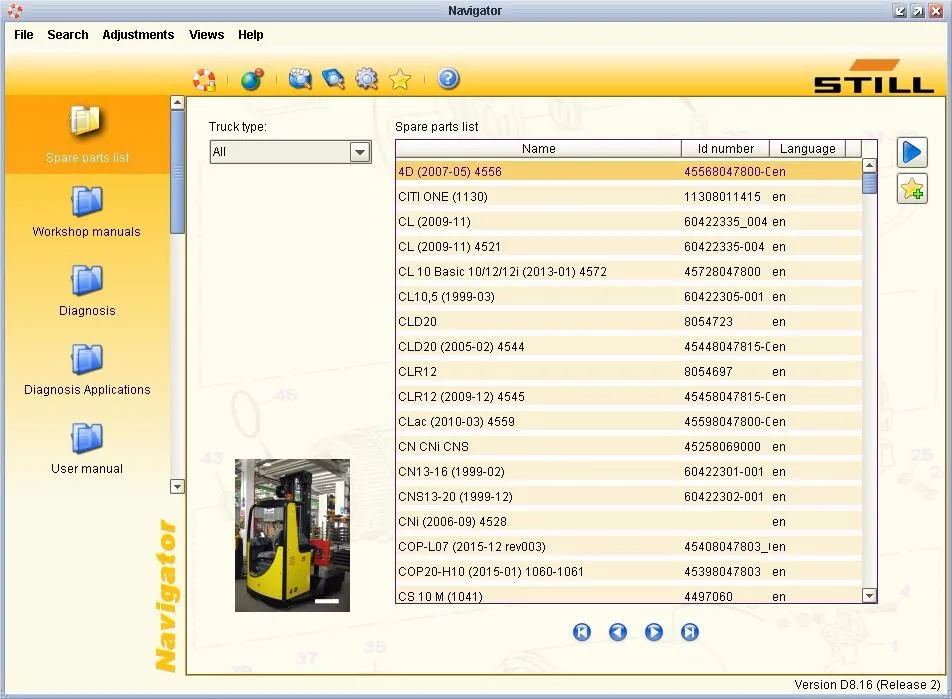
Task: Click sidebar scrollbar thumb
Action: (177, 172)
